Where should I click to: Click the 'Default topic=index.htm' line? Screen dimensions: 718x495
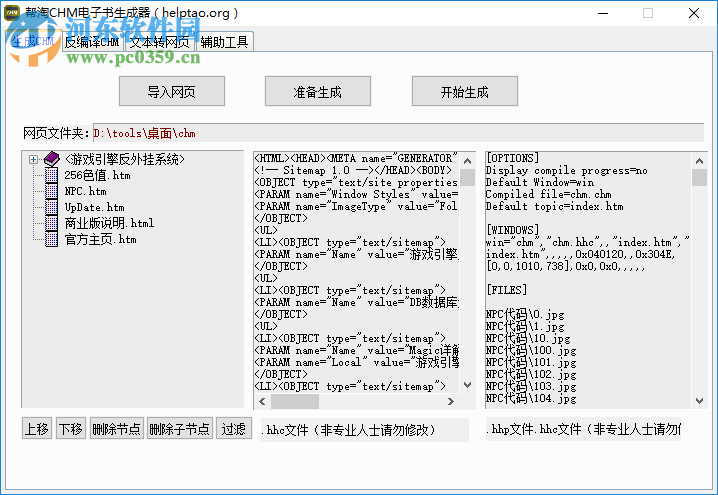pyautogui.click(x=554, y=206)
